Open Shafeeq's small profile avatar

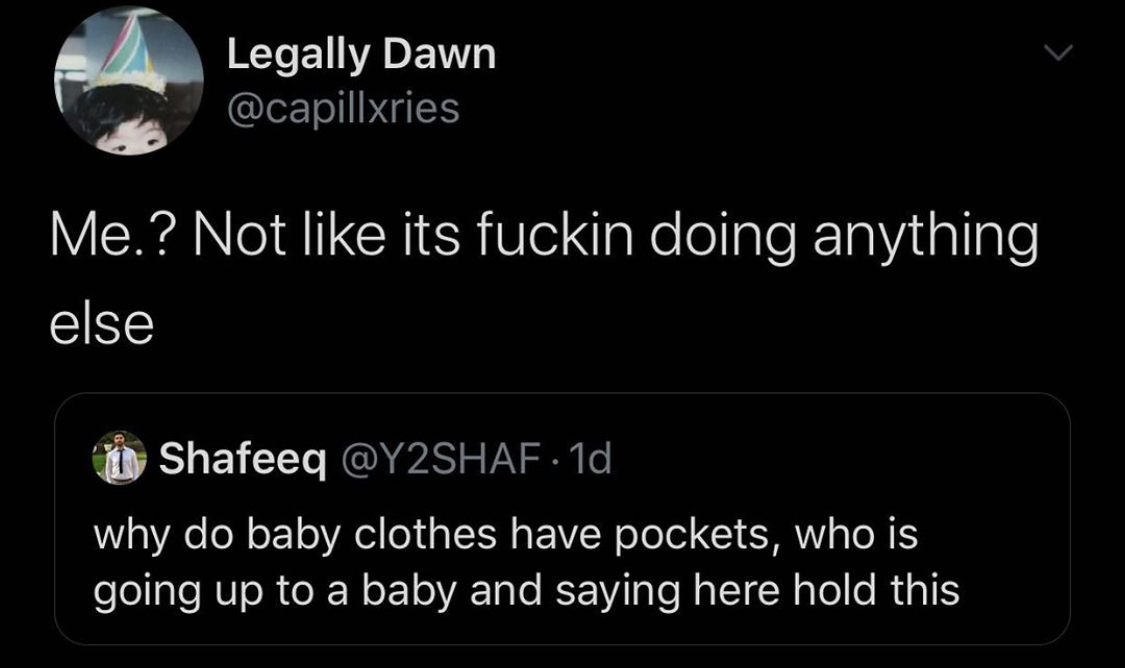(120, 458)
